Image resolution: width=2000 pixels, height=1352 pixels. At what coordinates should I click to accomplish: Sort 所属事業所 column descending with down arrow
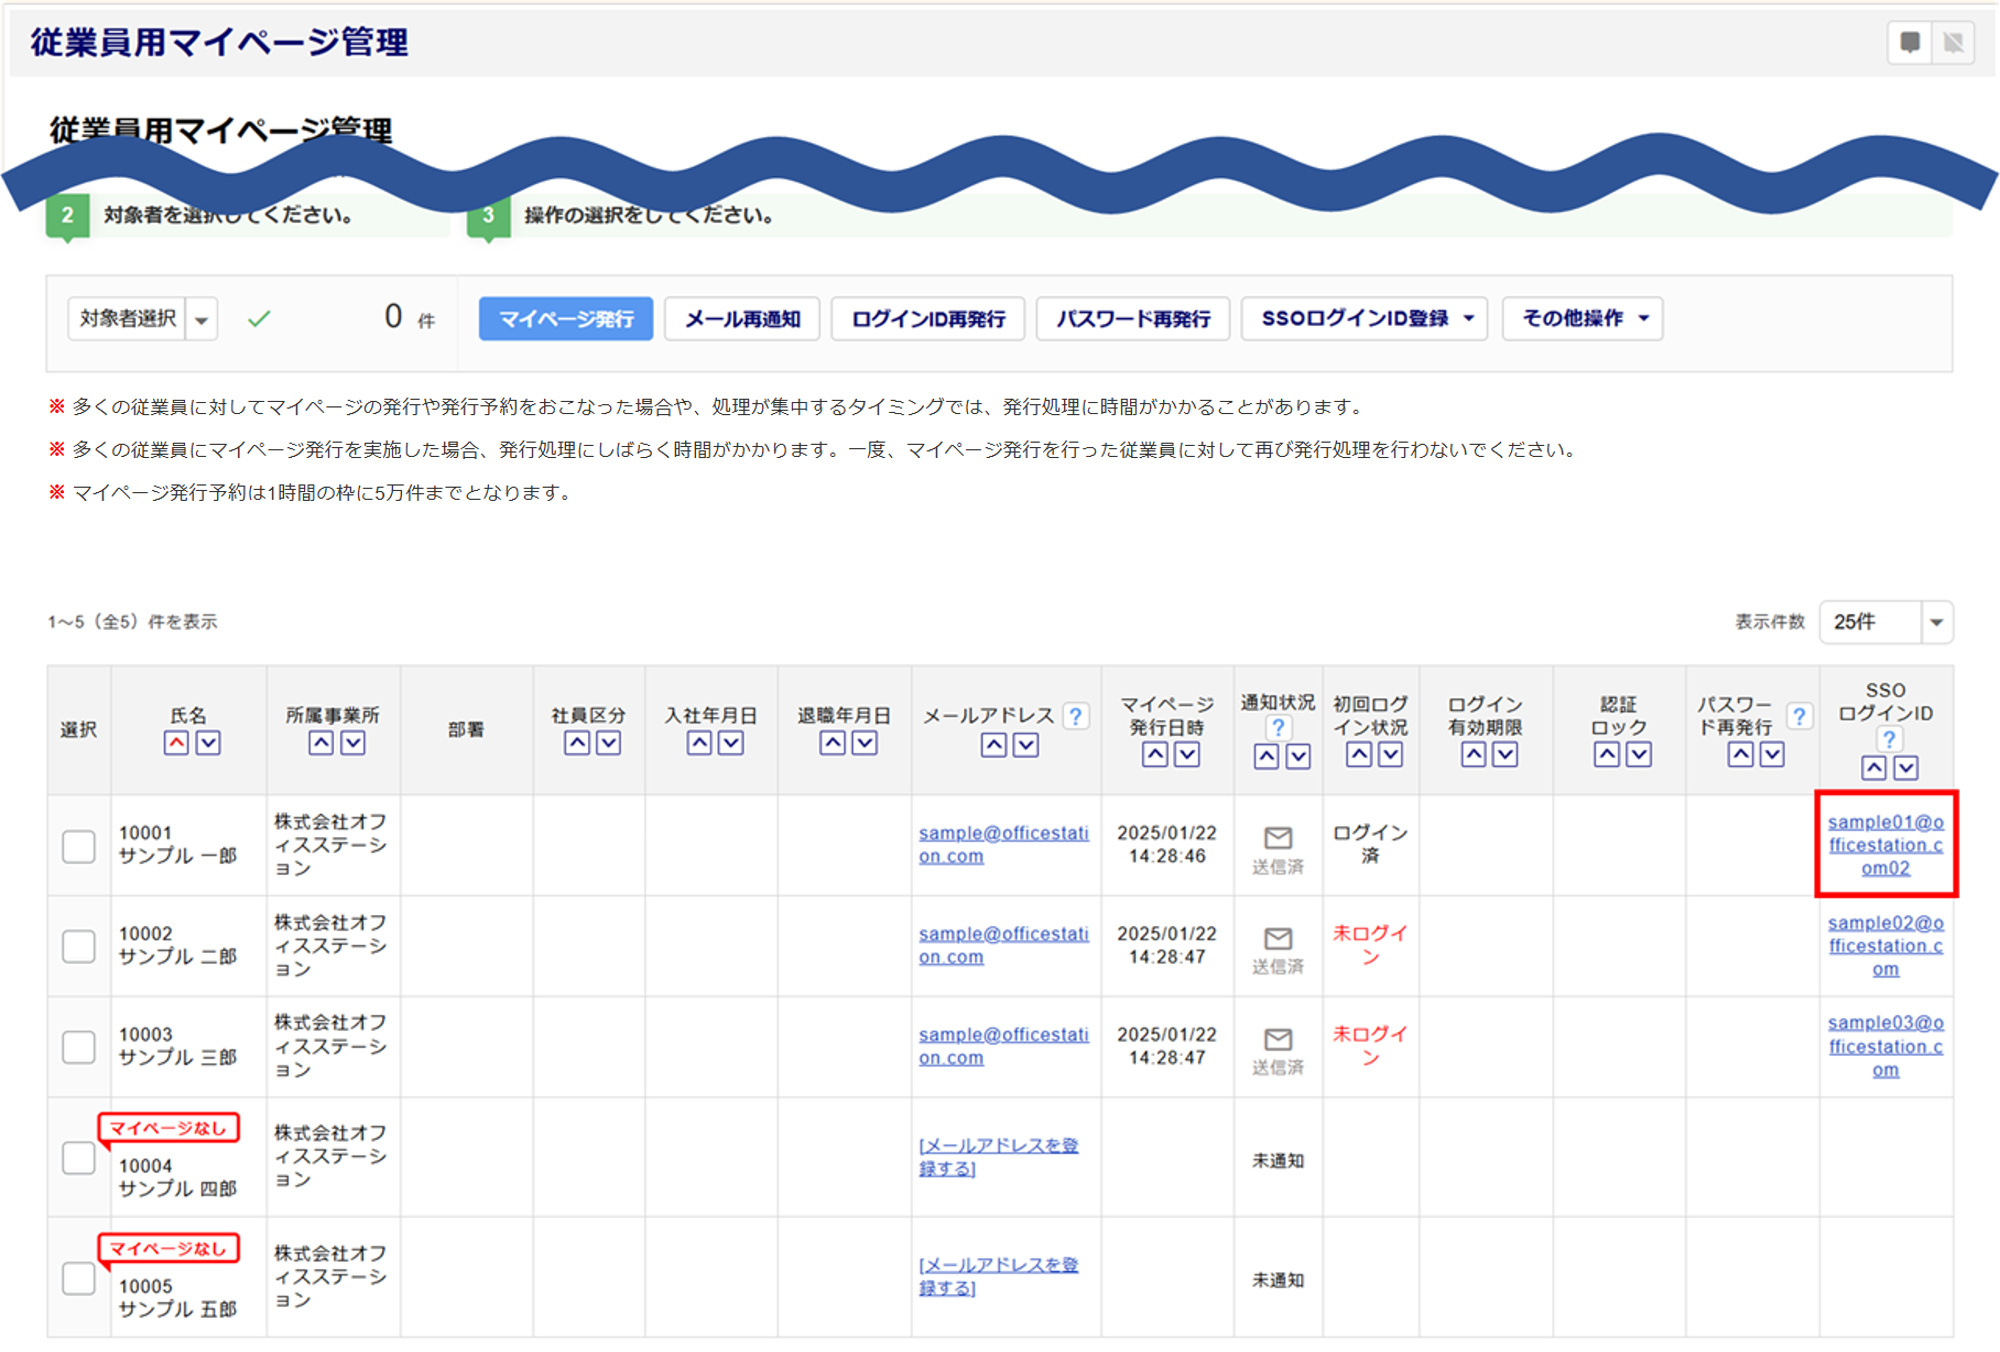[353, 743]
